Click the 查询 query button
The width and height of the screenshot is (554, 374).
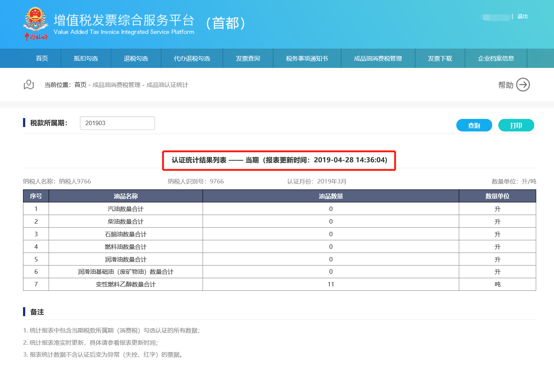(x=474, y=125)
